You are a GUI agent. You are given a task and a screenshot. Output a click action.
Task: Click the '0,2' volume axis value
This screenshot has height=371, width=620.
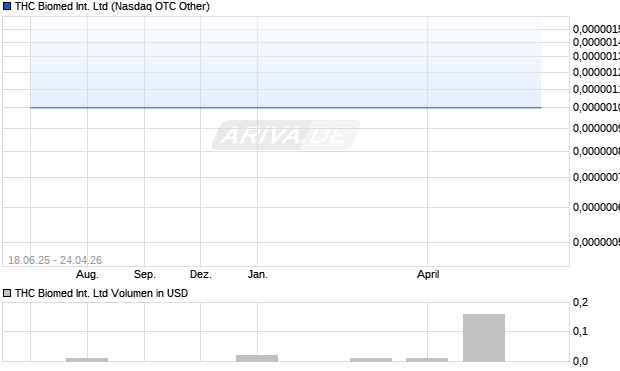(x=580, y=303)
